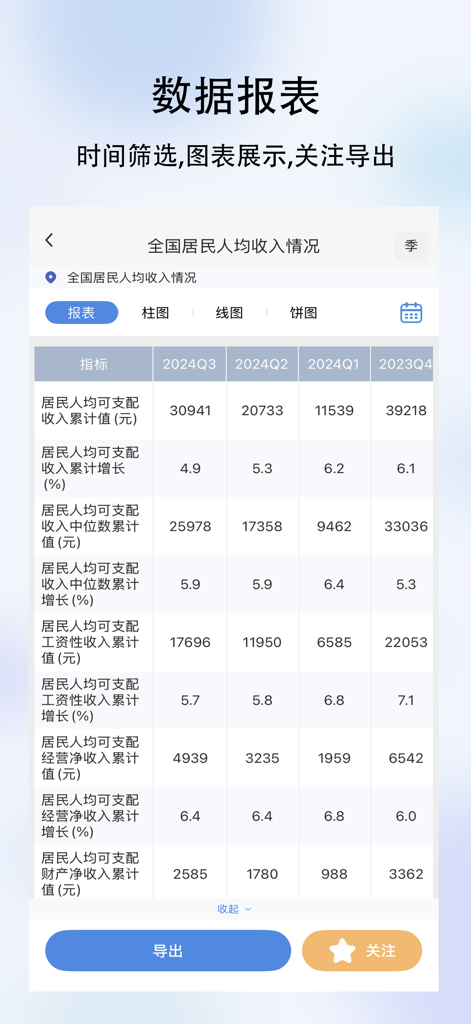Click the cell value 22053
Viewport: 471px width, 1024px height.
(406, 642)
